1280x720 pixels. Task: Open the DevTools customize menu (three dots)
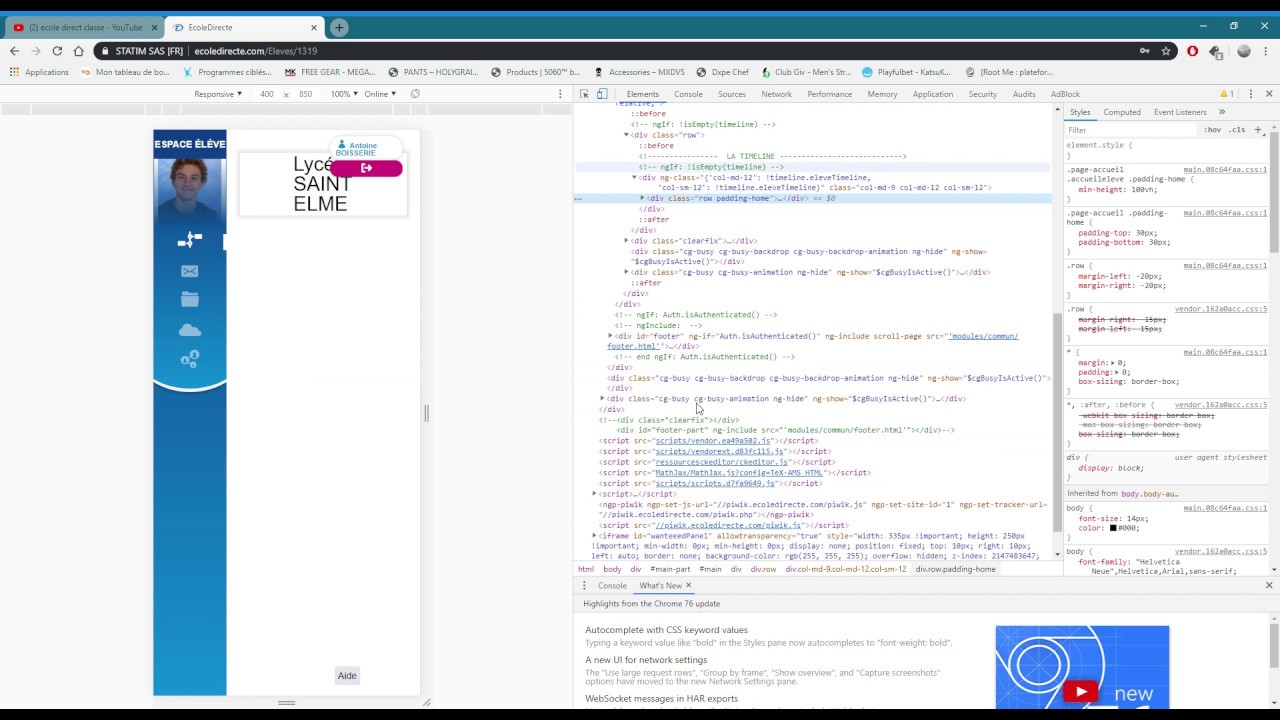(1251, 94)
